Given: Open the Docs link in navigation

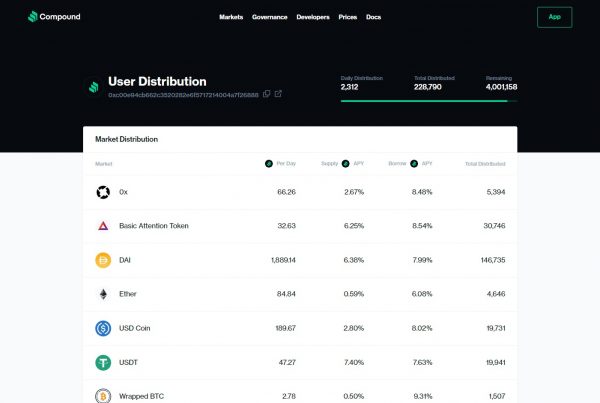Looking at the screenshot, I should click(373, 17).
